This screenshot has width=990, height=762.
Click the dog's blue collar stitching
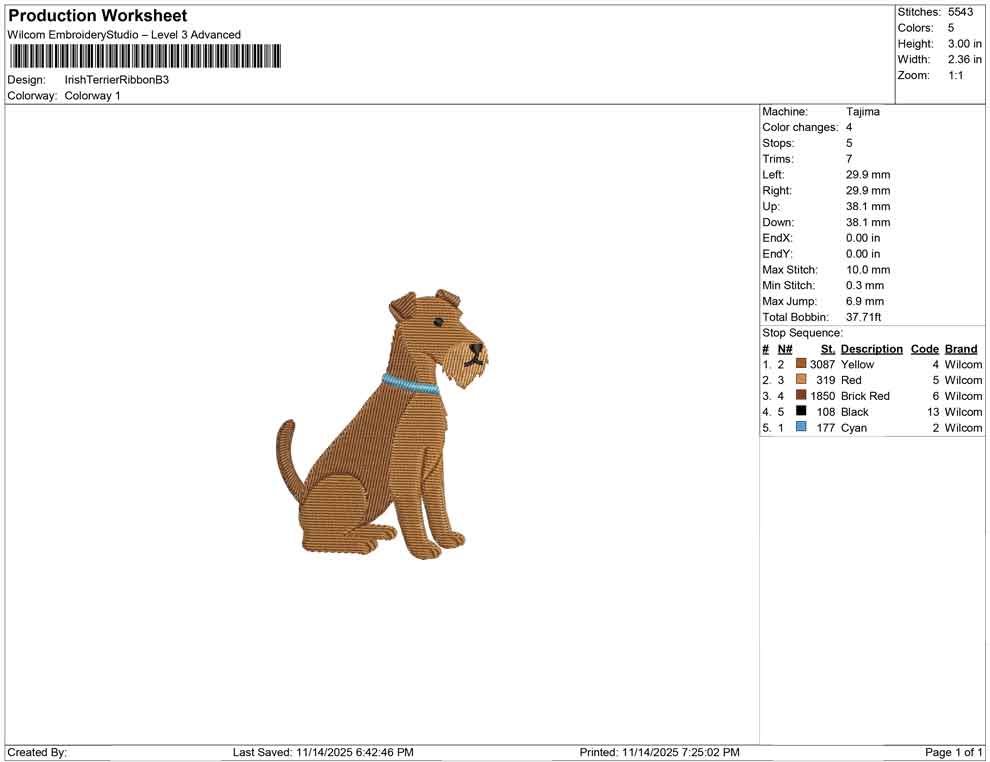point(410,383)
